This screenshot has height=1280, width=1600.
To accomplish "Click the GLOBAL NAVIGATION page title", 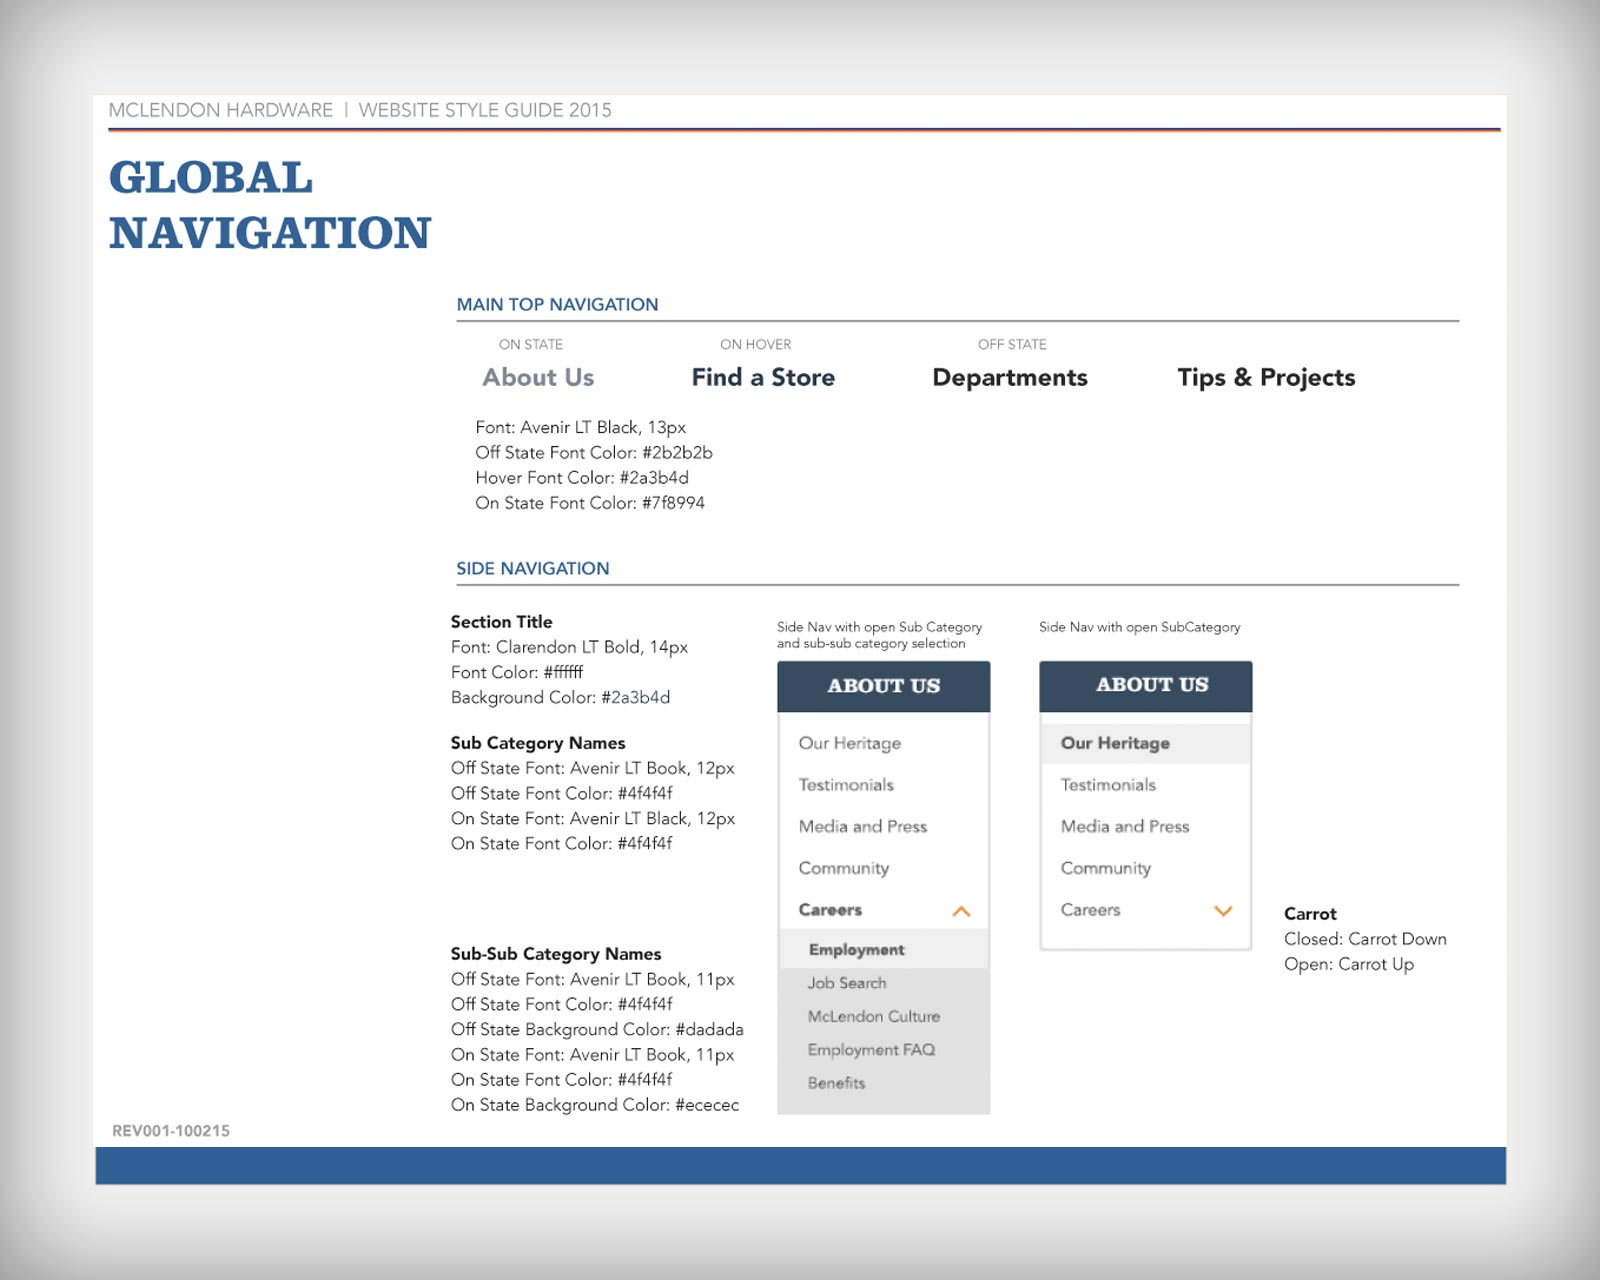I will click(x=270, y=205).
